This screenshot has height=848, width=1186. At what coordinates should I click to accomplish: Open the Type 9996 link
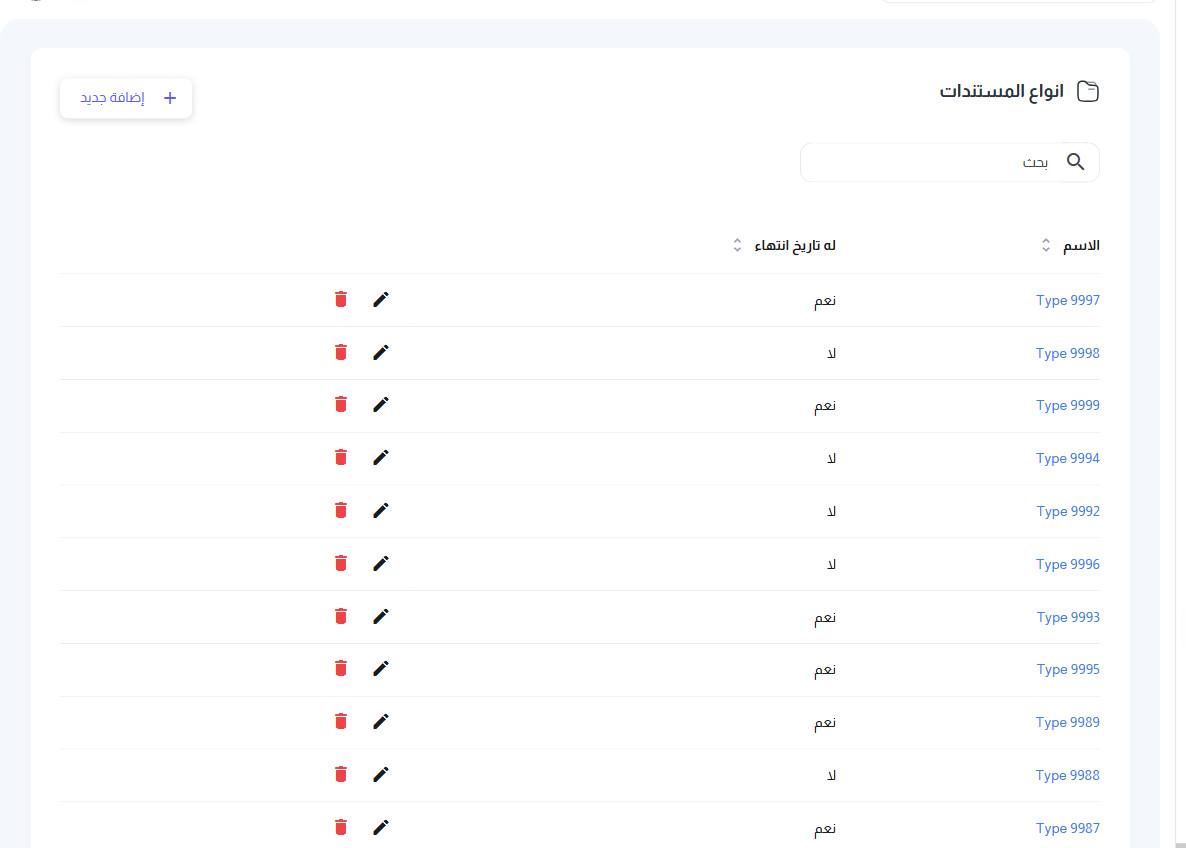click(1067, 564)
